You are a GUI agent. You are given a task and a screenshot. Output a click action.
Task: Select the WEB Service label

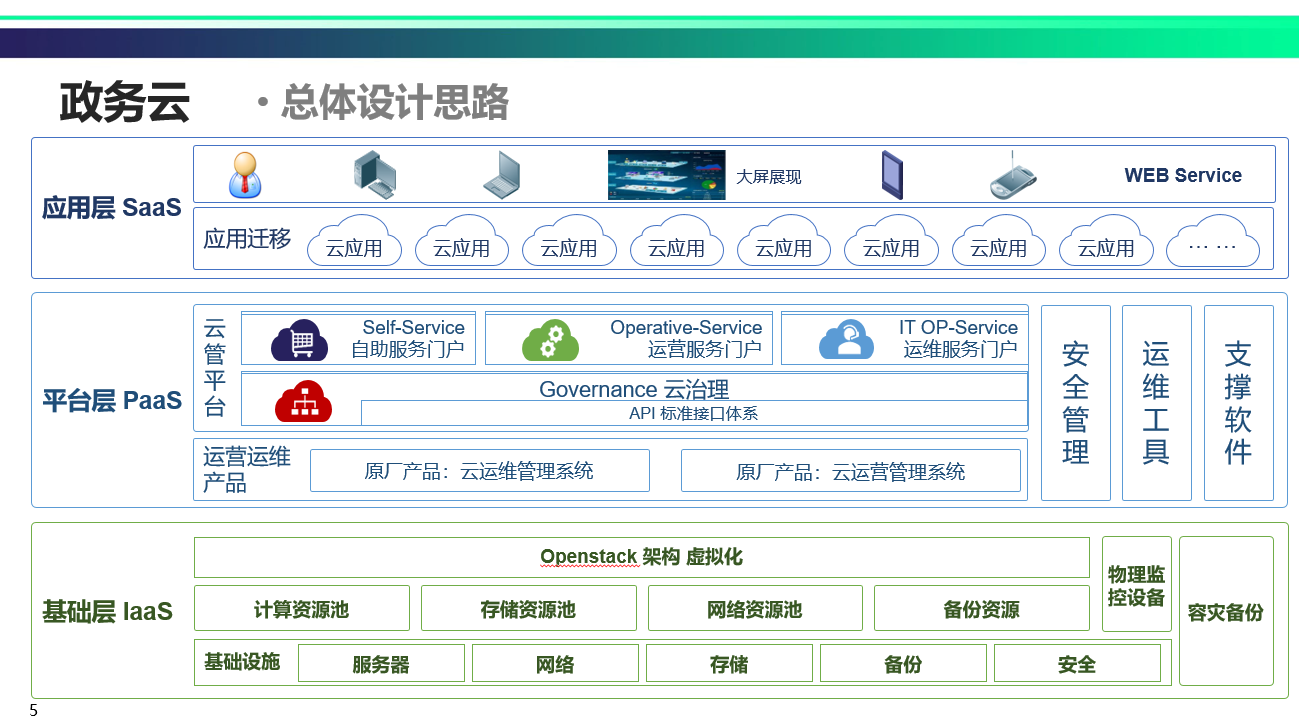(1183, 176)
